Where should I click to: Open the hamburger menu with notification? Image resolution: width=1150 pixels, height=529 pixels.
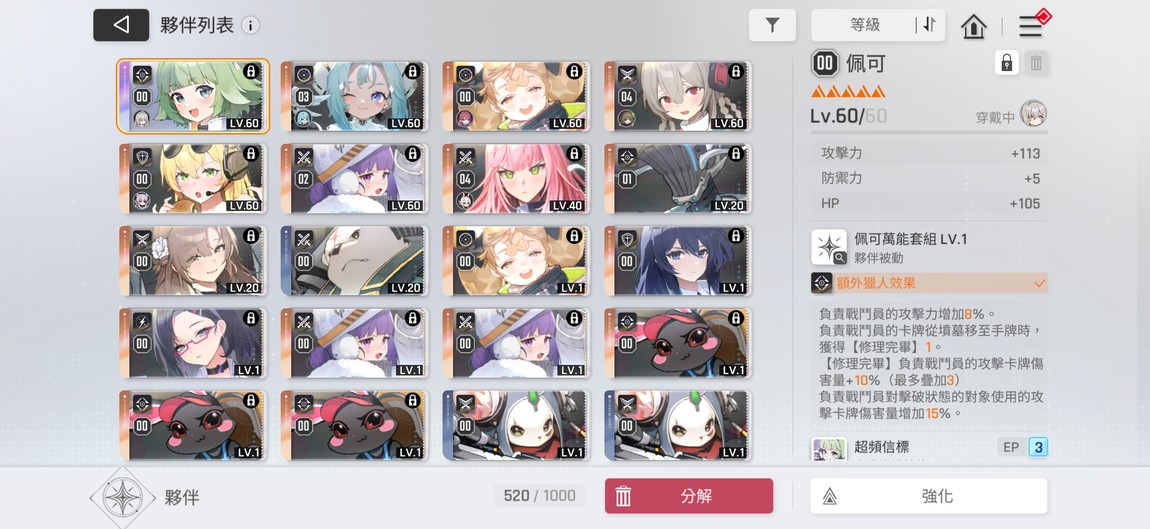(x=1032, y=26)
